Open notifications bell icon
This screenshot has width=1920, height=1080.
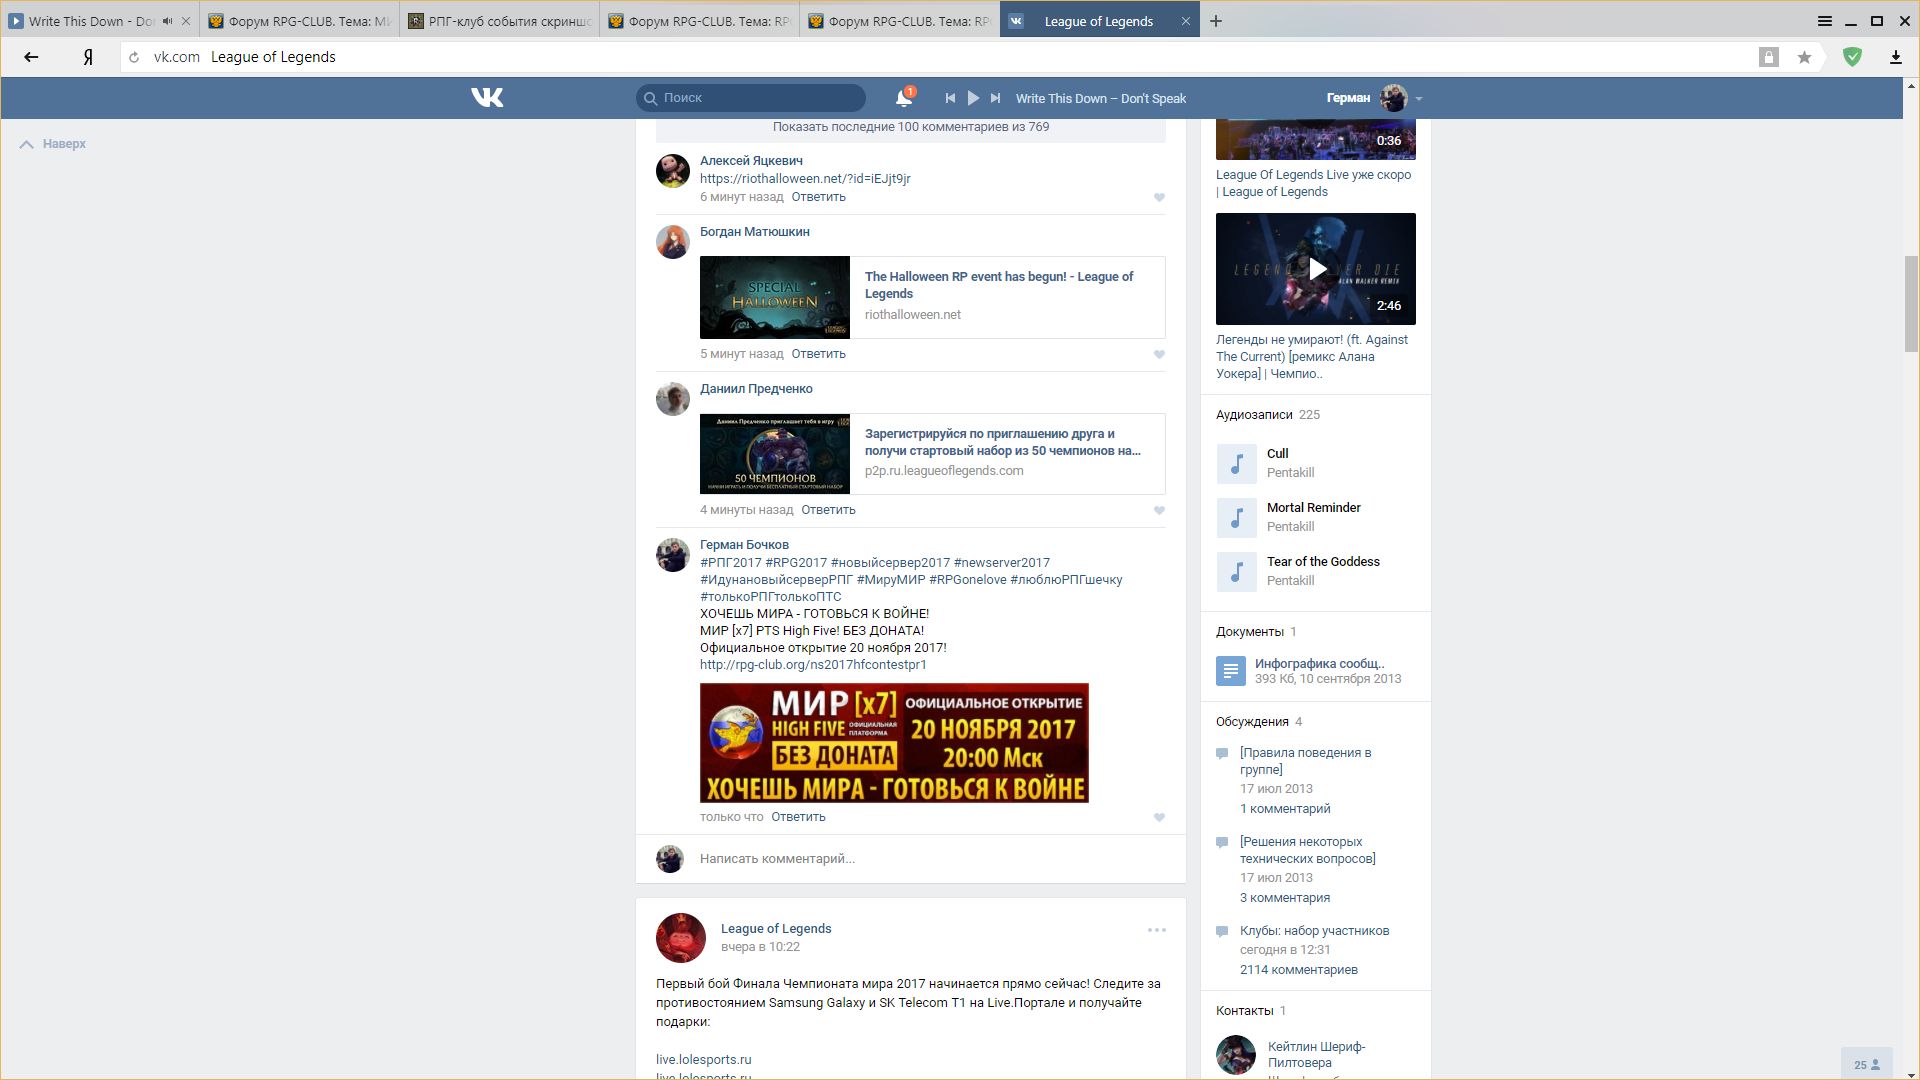pyautogui.click(x=904, y=97)
